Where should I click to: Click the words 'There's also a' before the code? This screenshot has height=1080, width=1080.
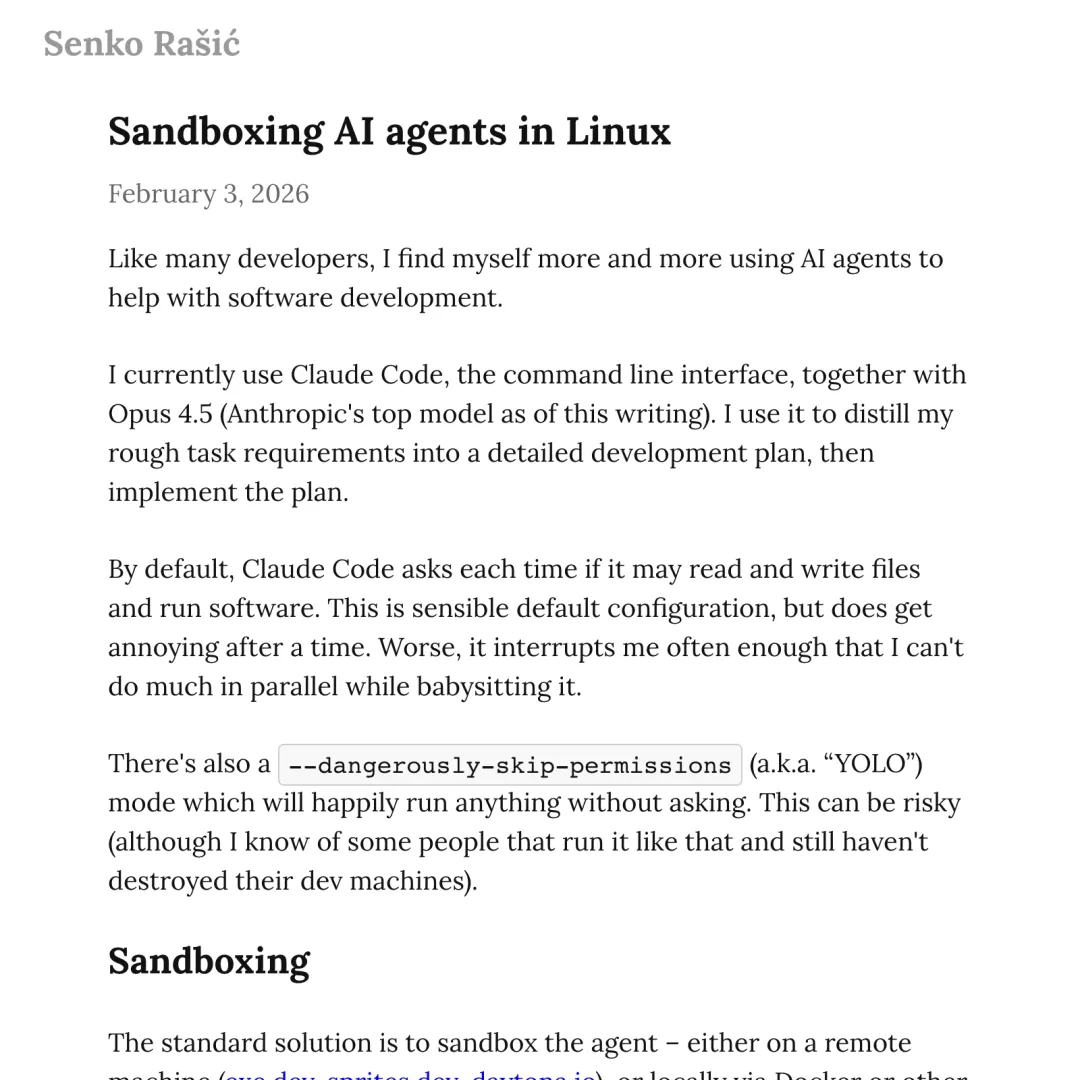click(x=189, y=764)
